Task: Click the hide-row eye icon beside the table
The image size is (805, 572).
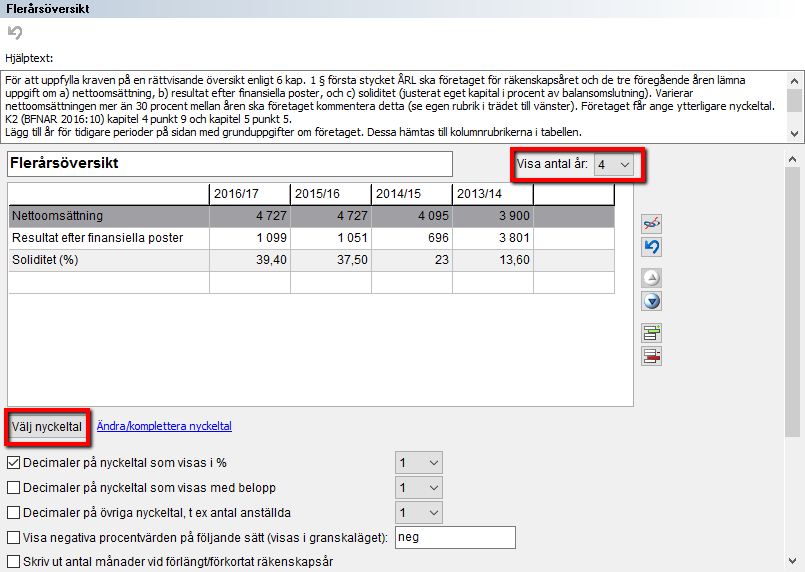Action: (x=651, y=224)
